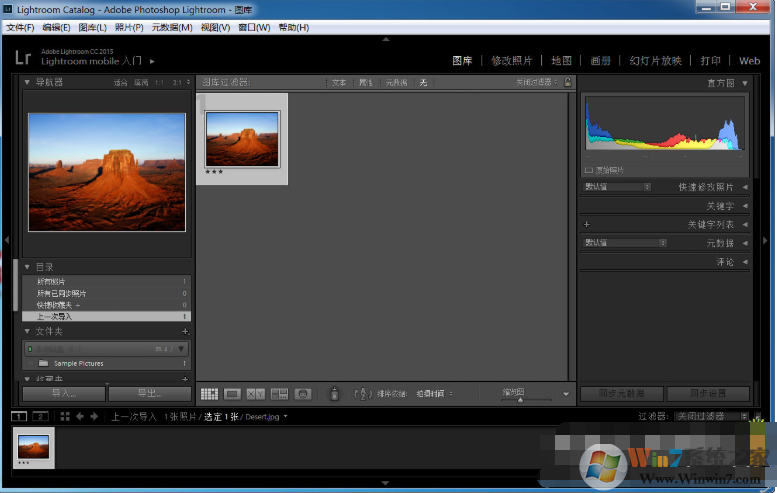The image size is (777, 493).
Task: Switch to Loupe view in toolbar
Action: [x=232, y=394]
